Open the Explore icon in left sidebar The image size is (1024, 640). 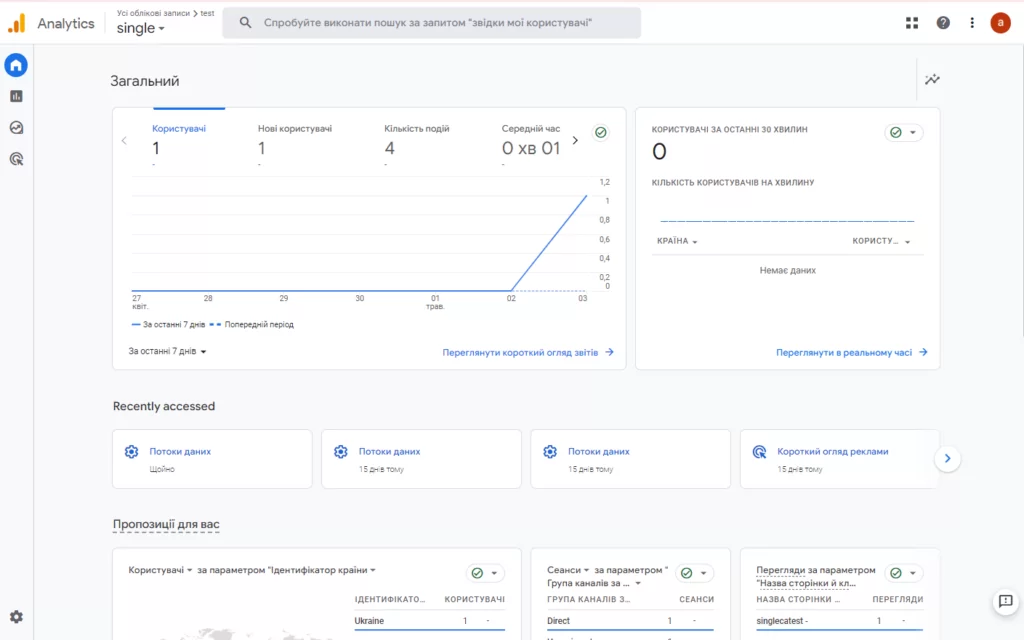coord(16,128)
